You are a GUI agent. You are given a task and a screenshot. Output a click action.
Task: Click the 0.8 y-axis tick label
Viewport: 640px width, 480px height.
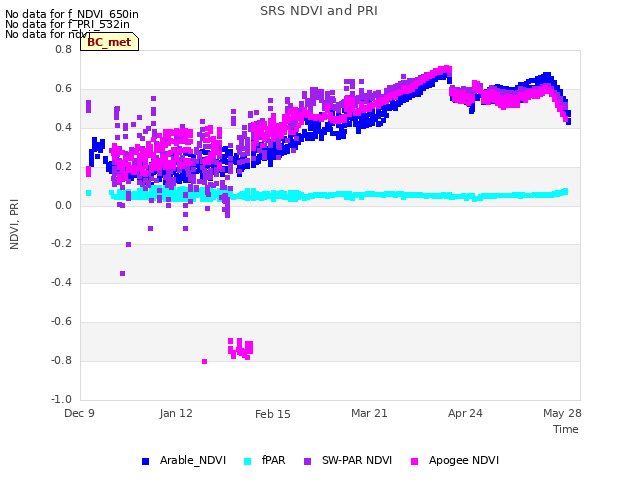tap(63, 49)
